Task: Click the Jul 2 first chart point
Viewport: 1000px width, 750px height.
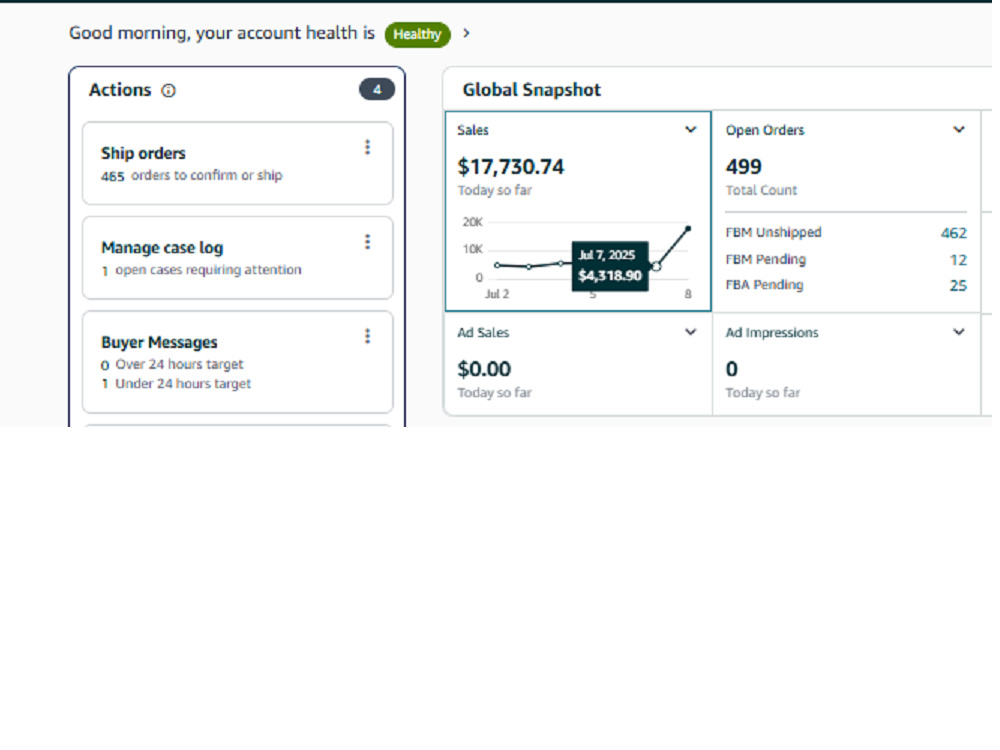Action: click(497, 265)
